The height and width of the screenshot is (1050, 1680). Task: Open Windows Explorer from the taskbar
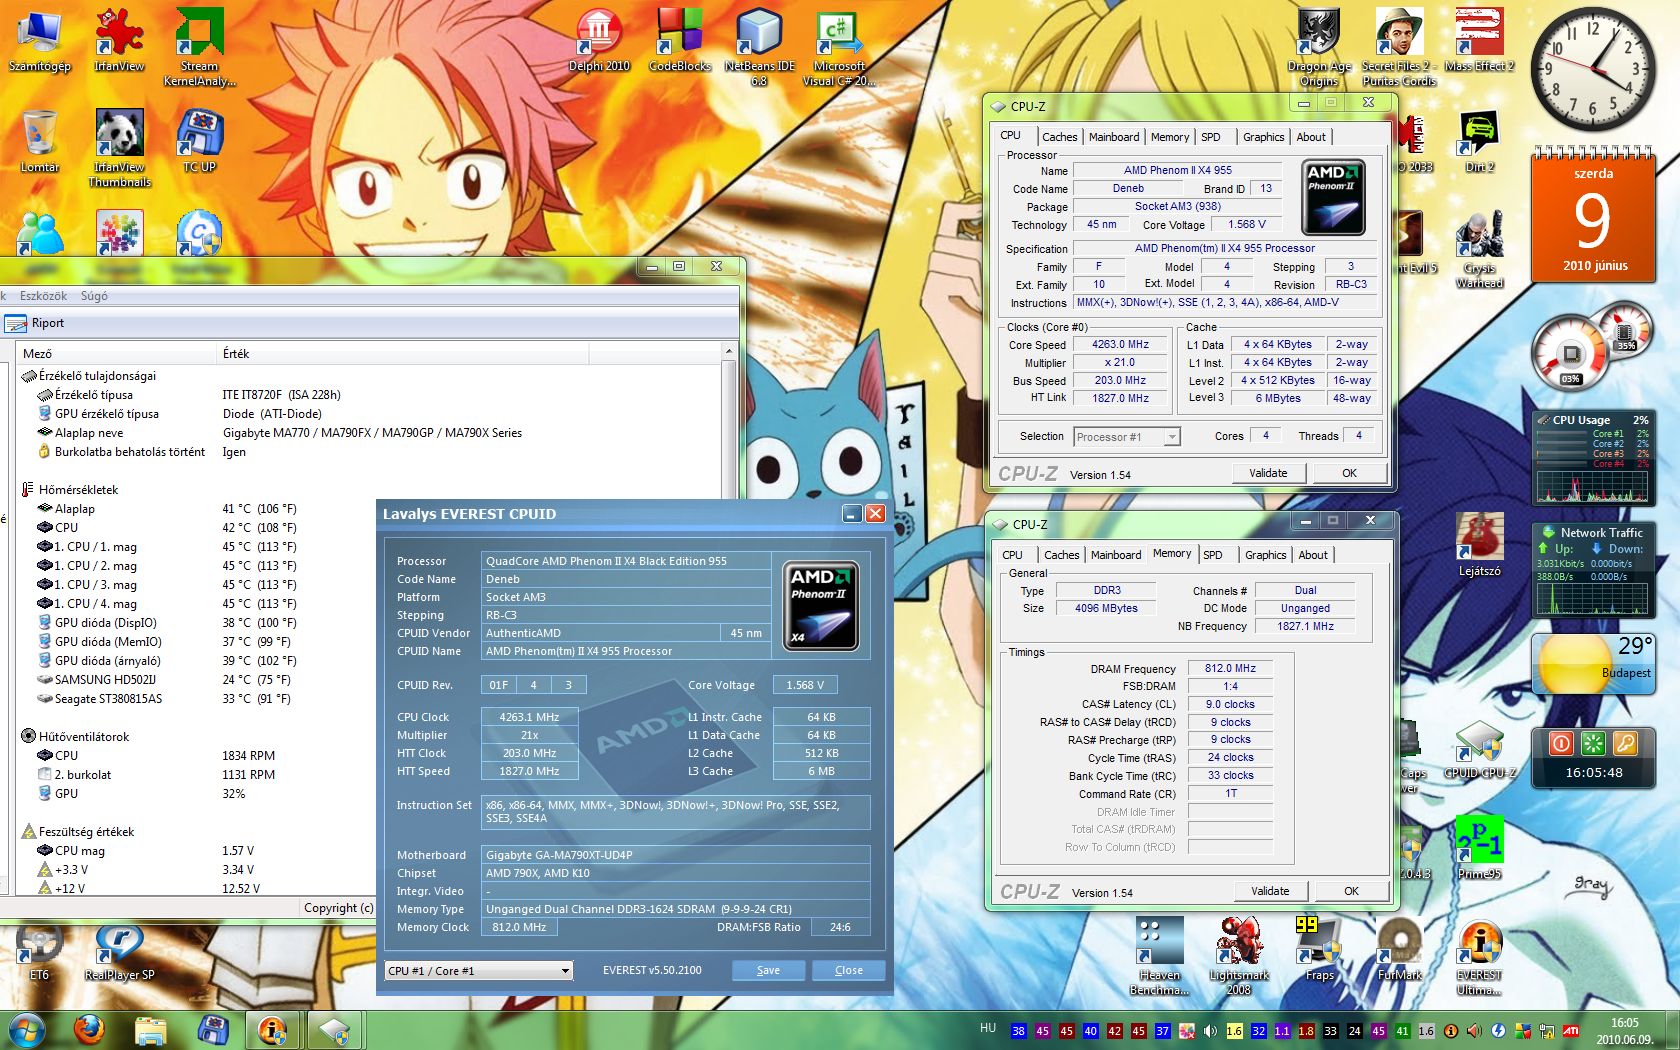tap(150, 1030)
